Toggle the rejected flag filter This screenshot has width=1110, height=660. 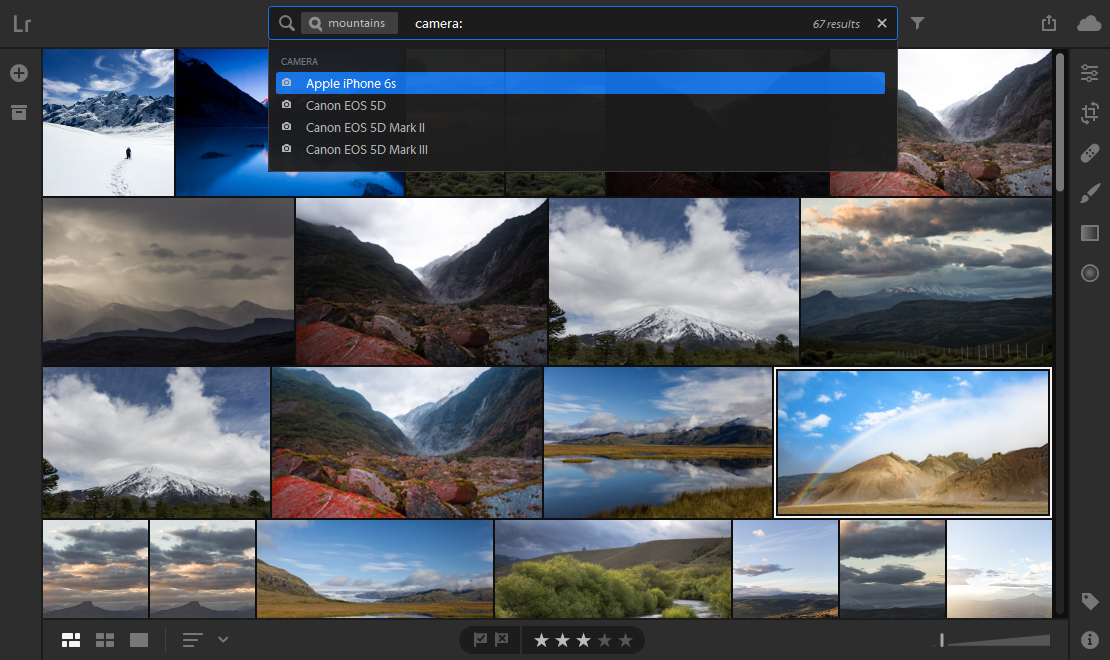pos(500,639)
